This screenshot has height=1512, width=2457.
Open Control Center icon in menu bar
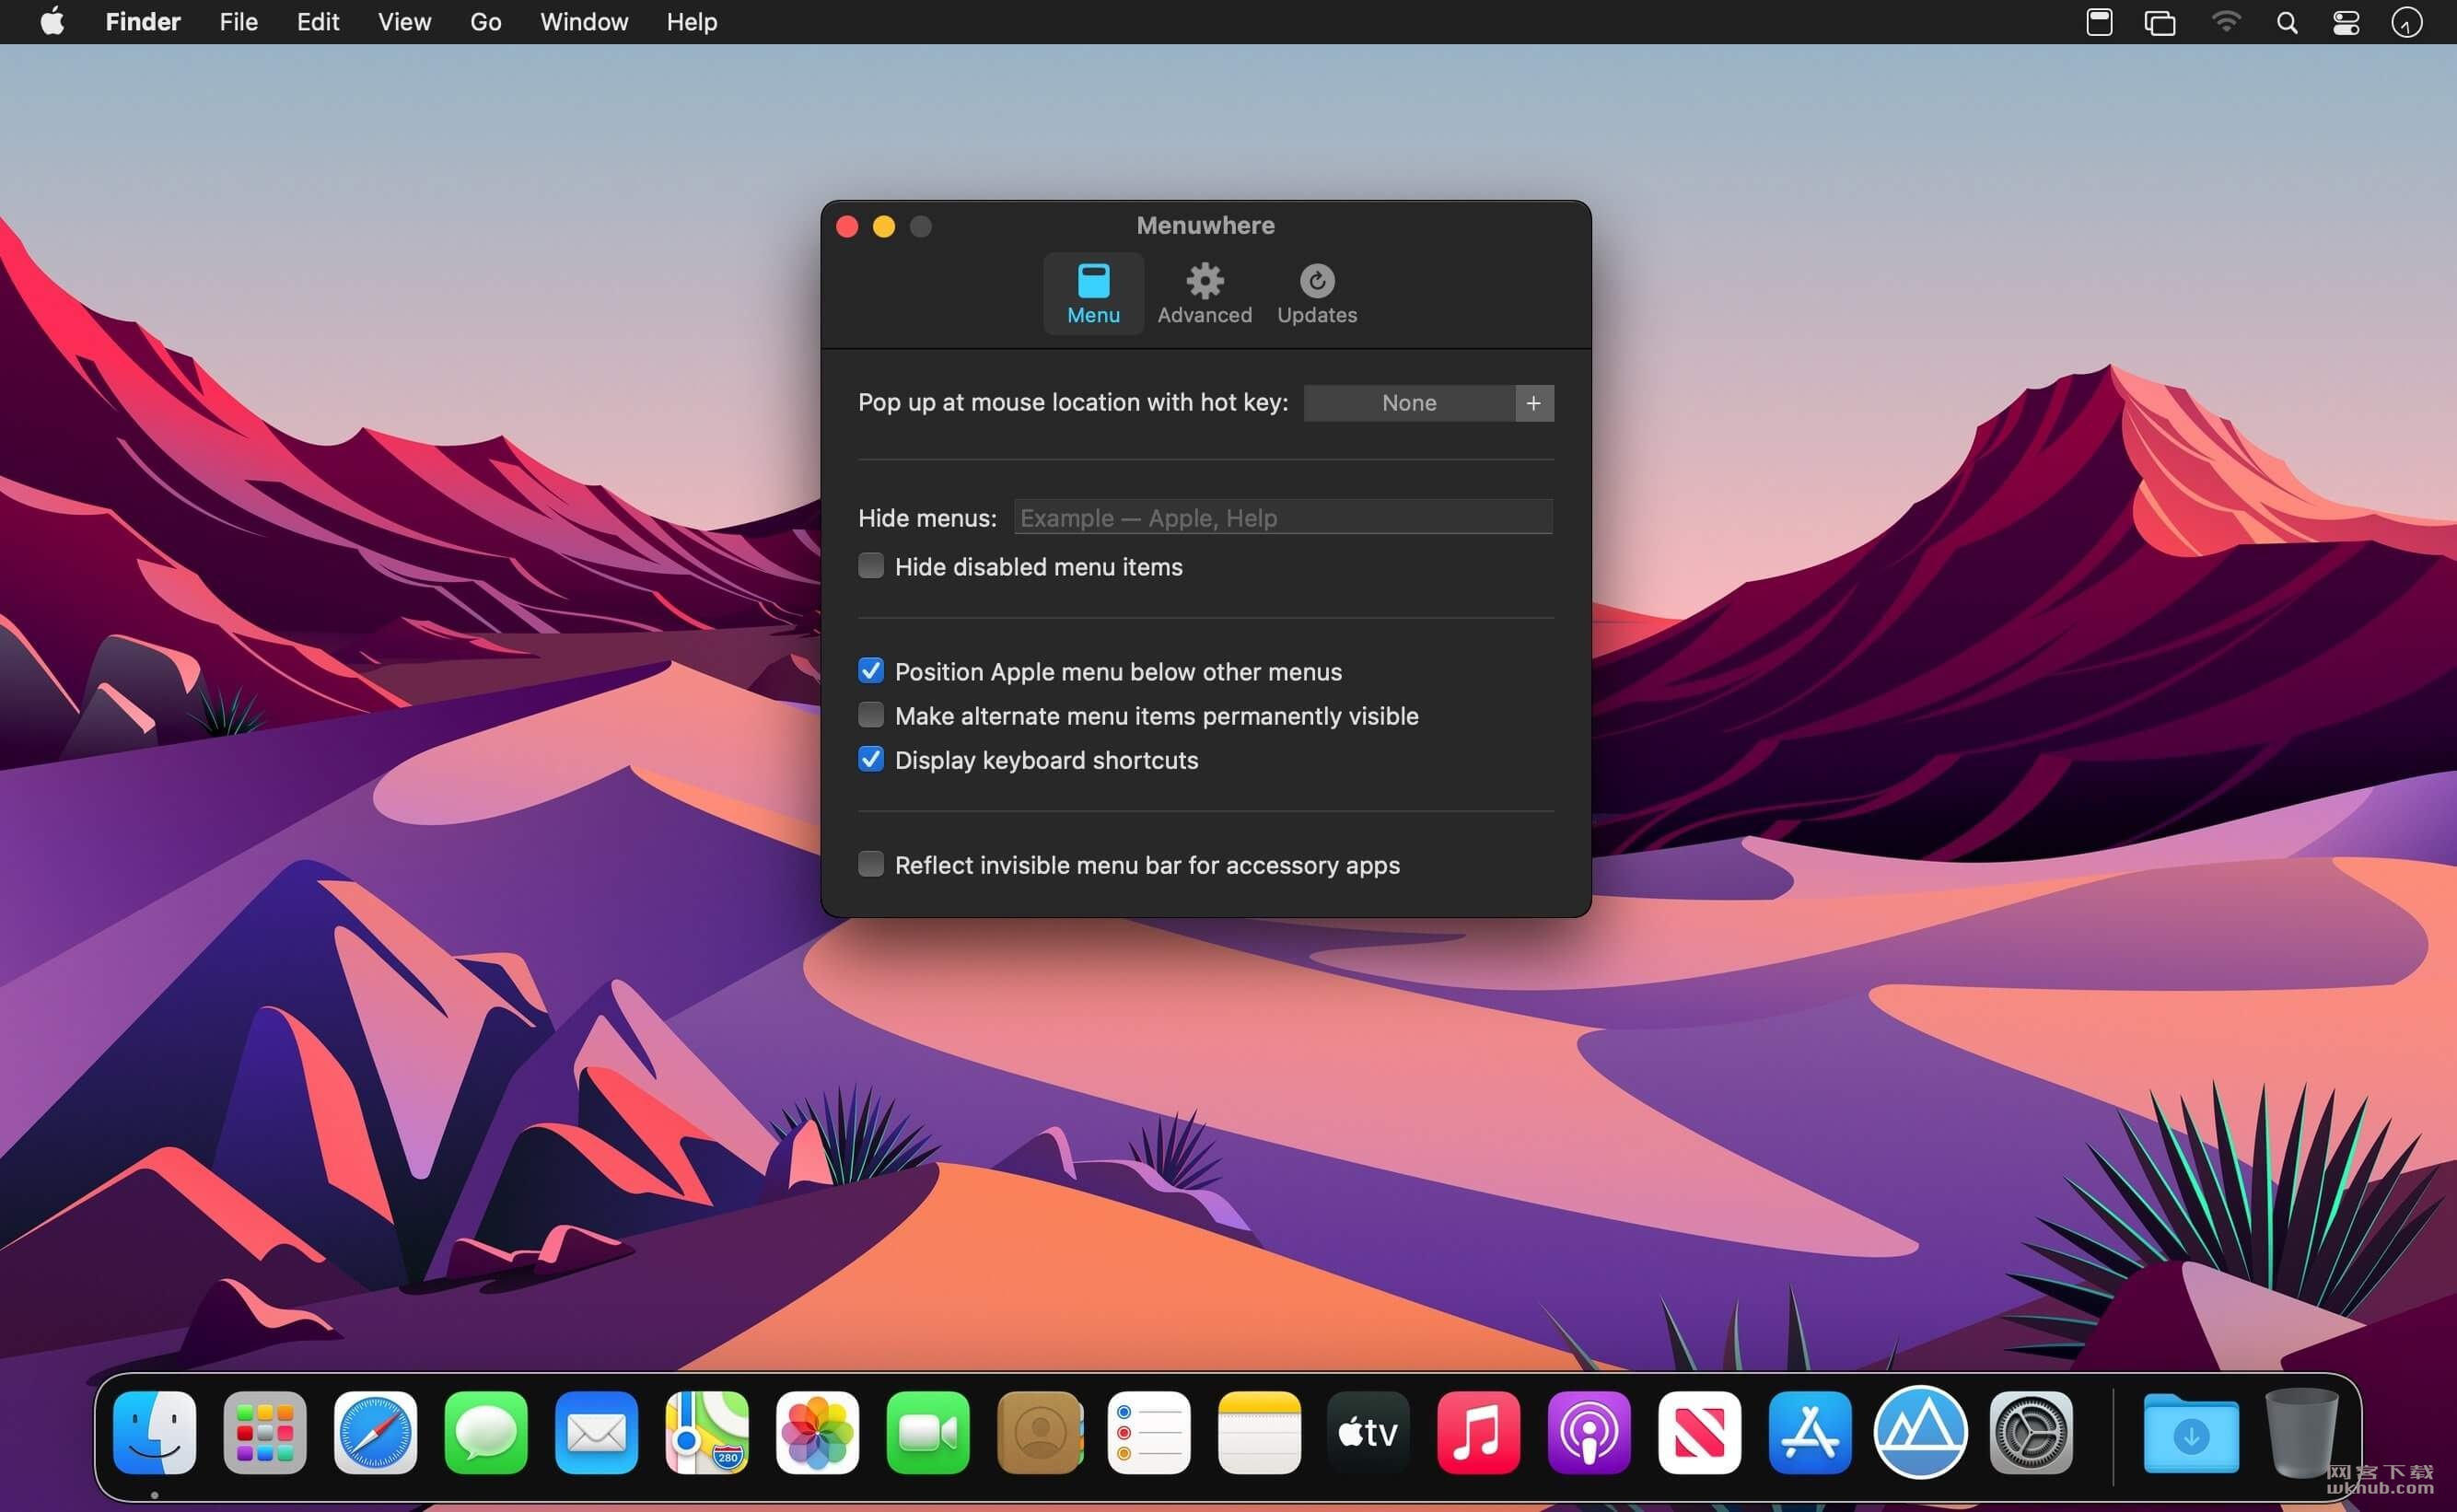tap(2346, 21)
